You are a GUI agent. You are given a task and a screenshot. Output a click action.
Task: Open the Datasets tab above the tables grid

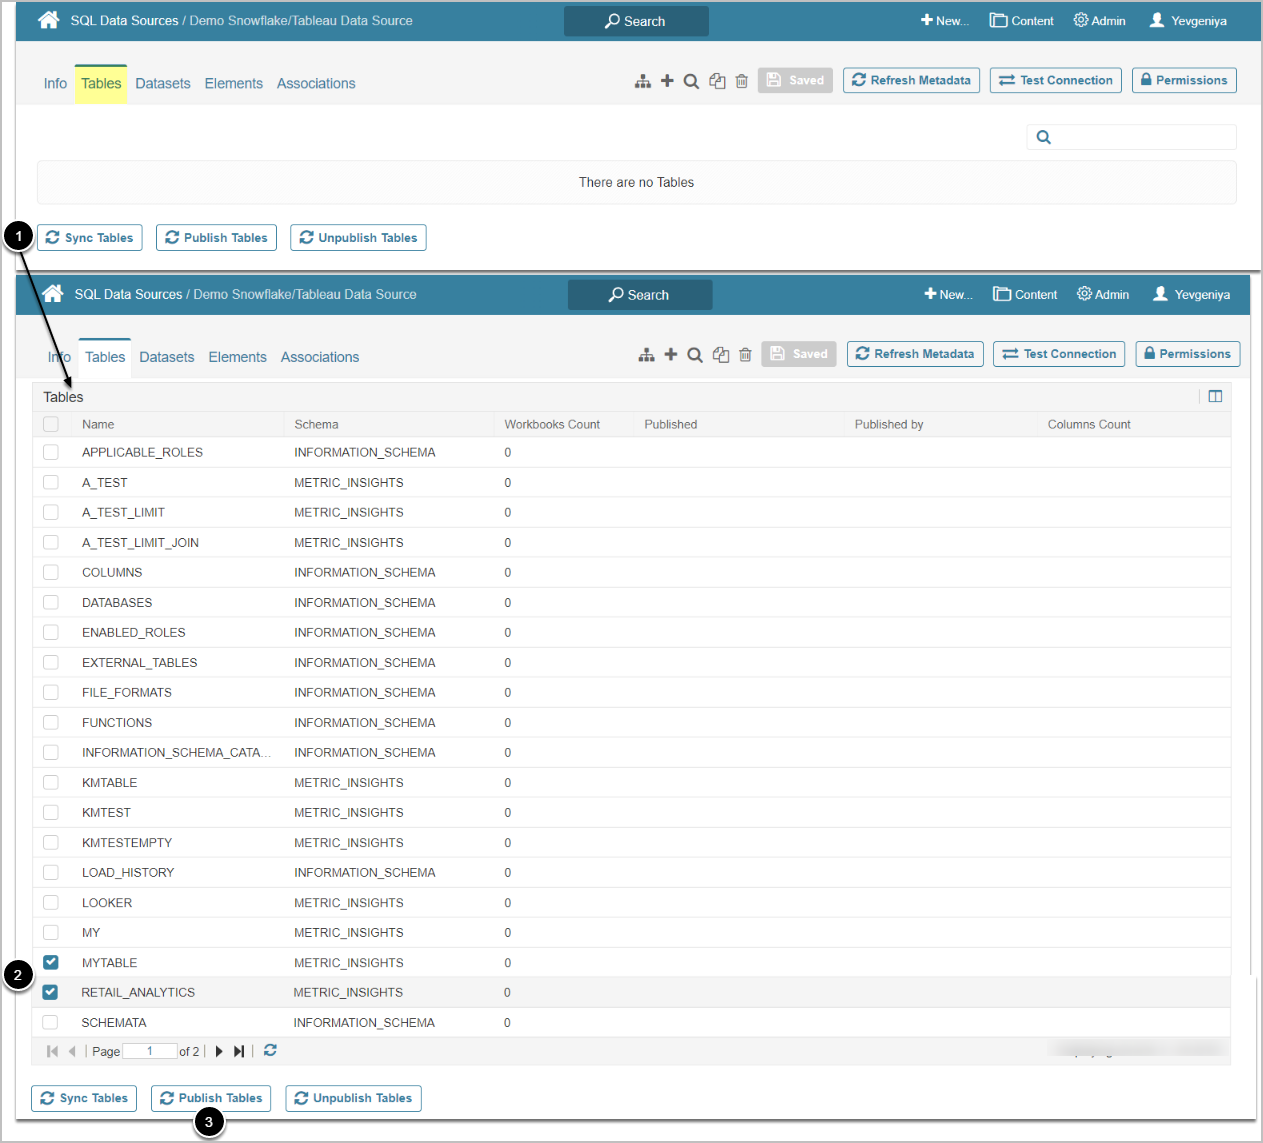[166, 357]
